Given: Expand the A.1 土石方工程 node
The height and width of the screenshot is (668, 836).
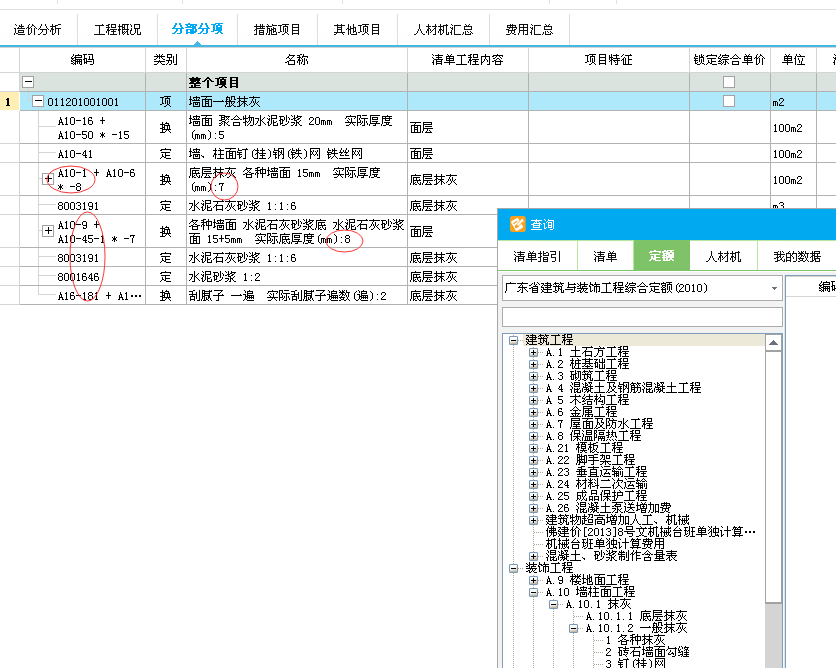Looking at the screenshot, I should 533,352.
